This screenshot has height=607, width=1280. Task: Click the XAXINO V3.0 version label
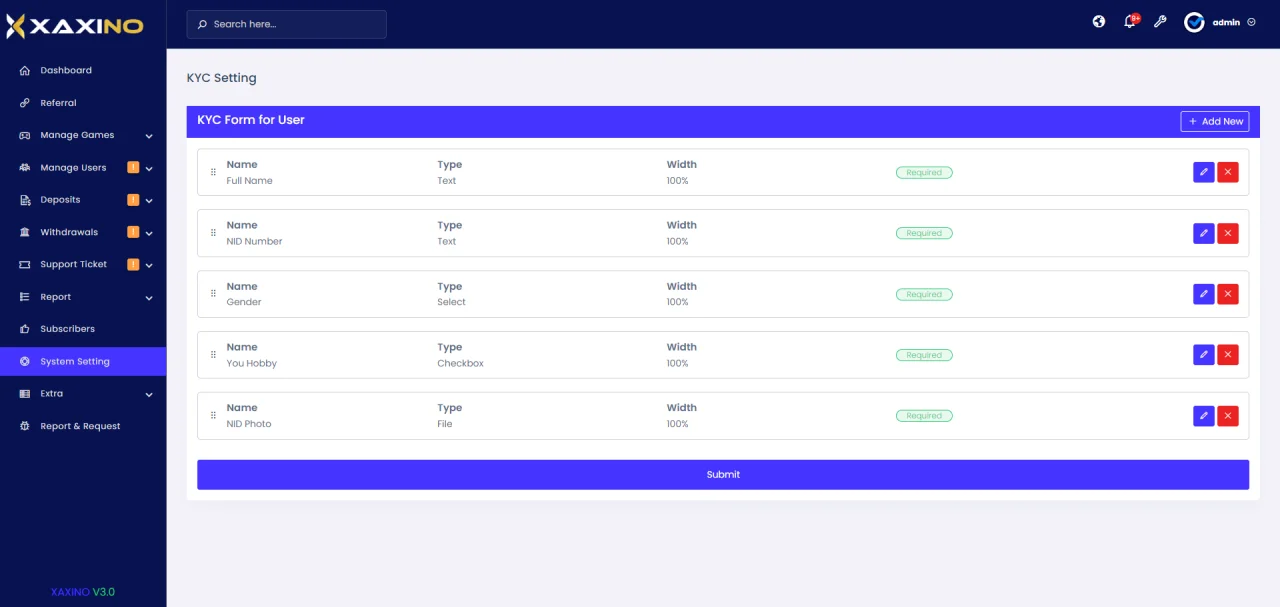pos(83,592)
